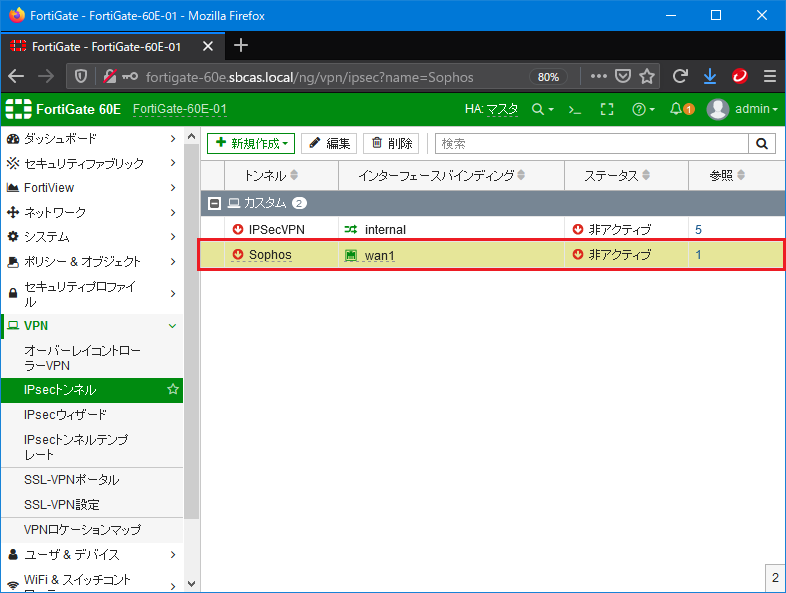Image resolution: width=786 pixels, height=593 pixels.
Task: Expand the WiFi & スイッチコントローラー menu
Action: (x=92, y=581)
